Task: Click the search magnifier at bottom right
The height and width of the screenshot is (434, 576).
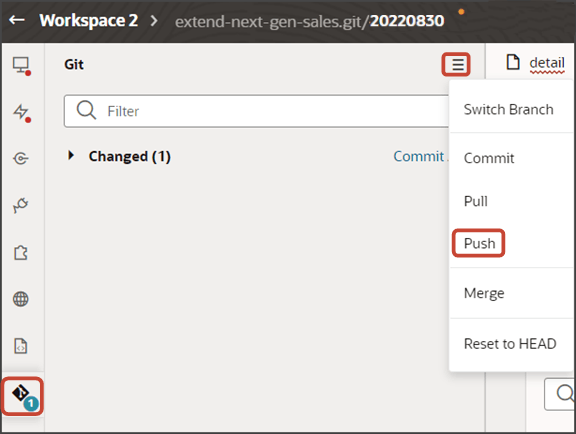Action: 564,393
